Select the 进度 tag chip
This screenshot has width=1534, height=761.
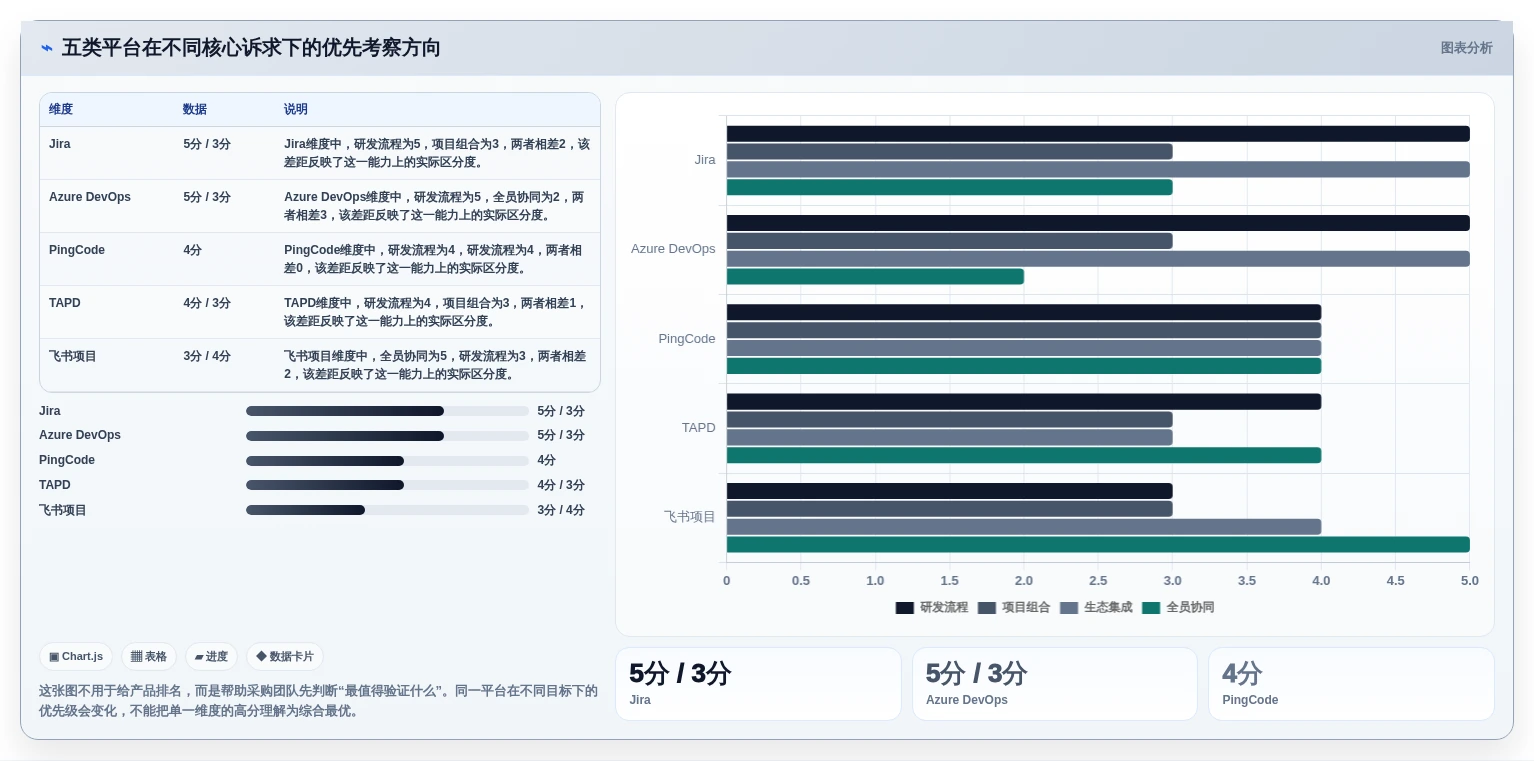211,657
